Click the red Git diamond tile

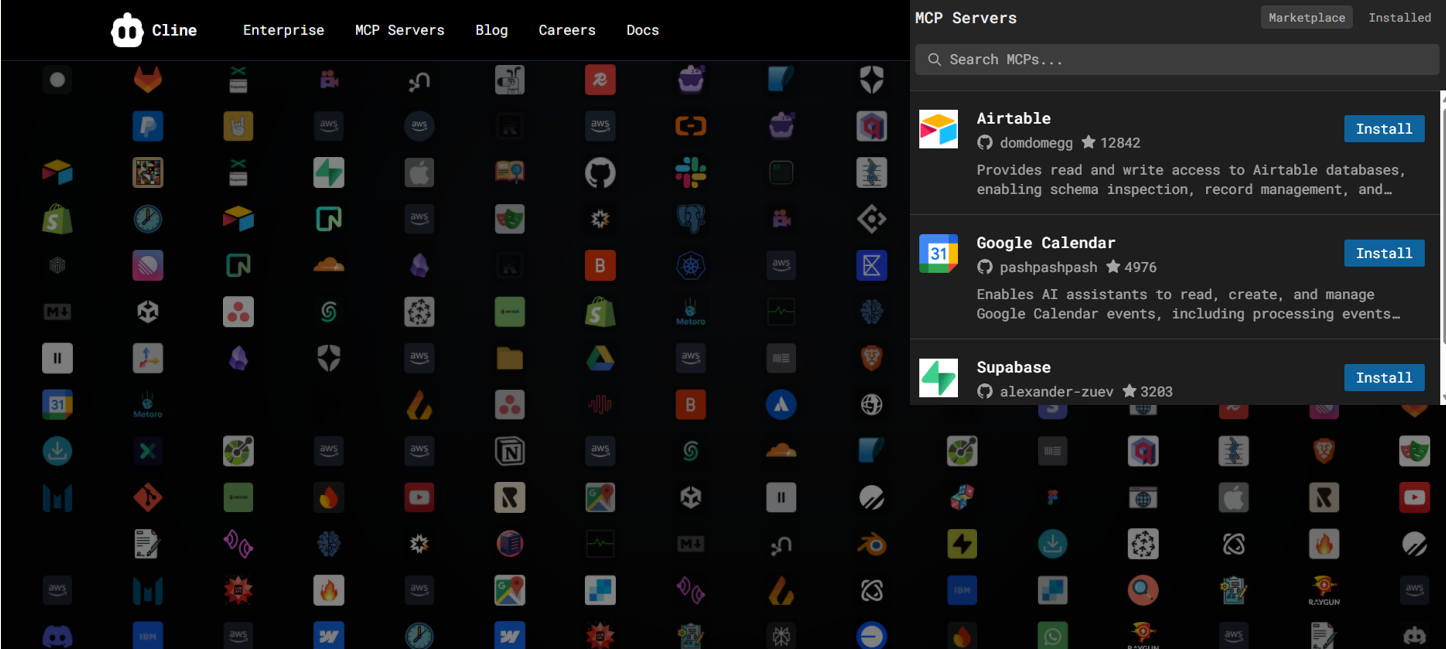pyautogui.click(x=148, y=497)
